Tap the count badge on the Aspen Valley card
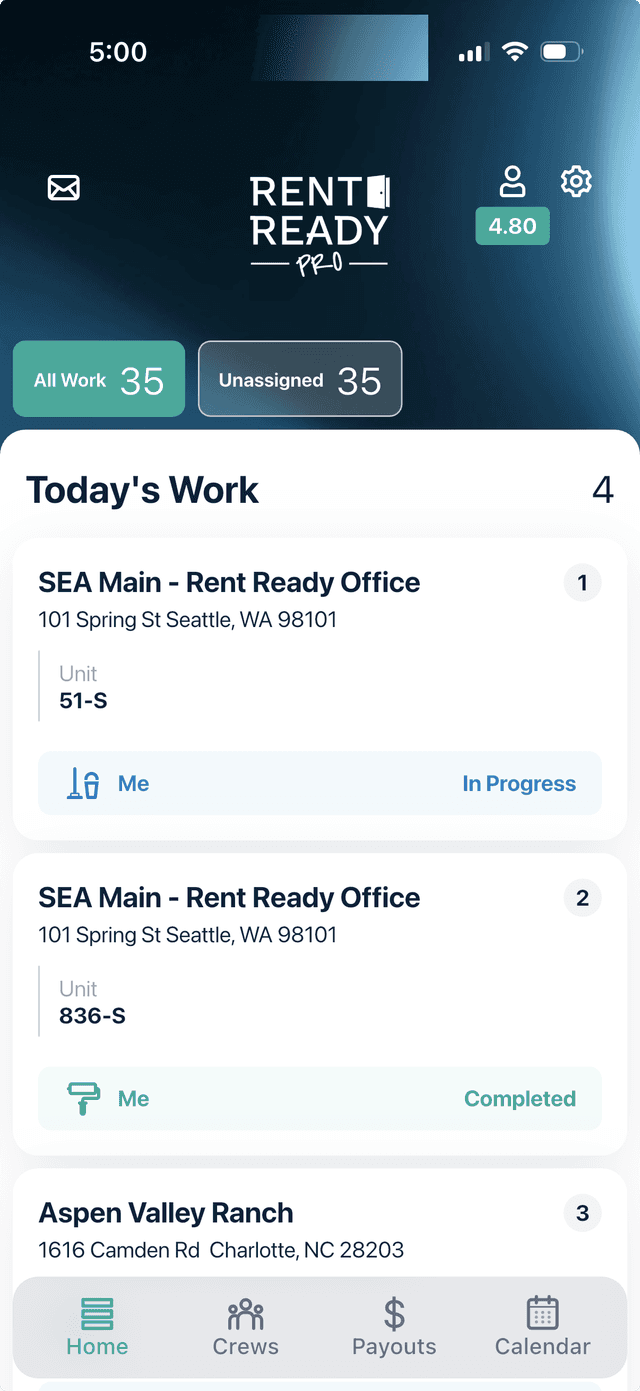The image size is (640, 1391). (x=582, y=1213)
